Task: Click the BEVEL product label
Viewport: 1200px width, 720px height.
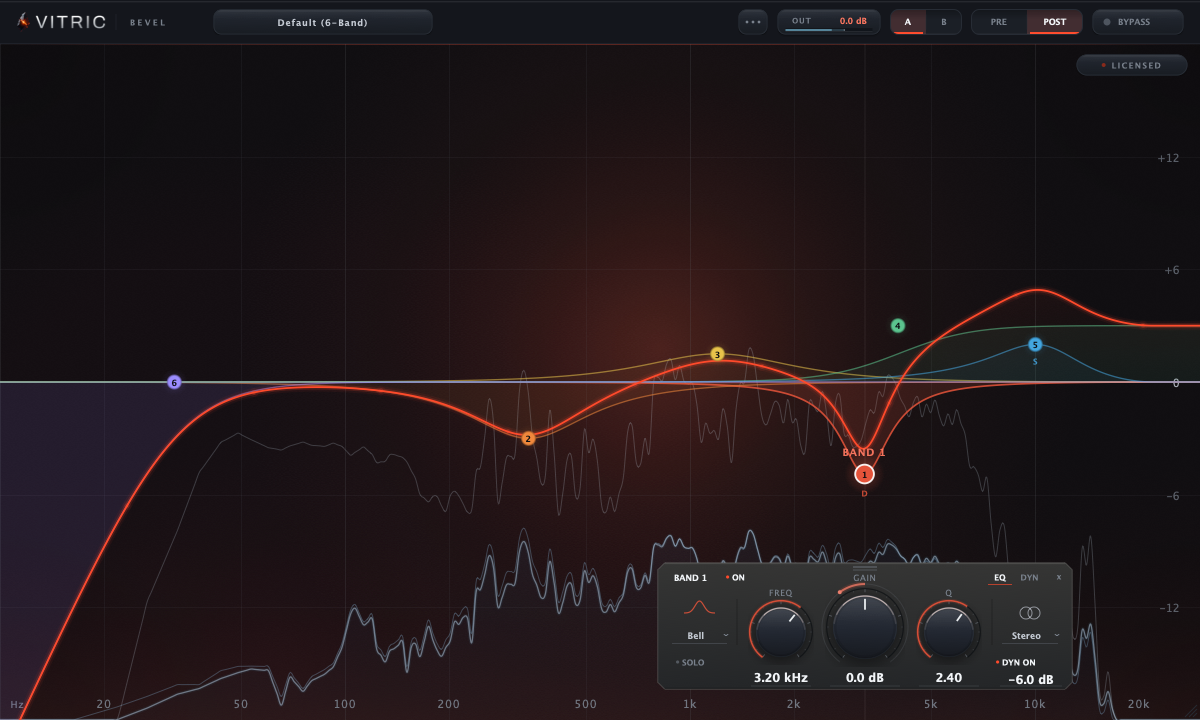Action: click(x=148, y=22)
